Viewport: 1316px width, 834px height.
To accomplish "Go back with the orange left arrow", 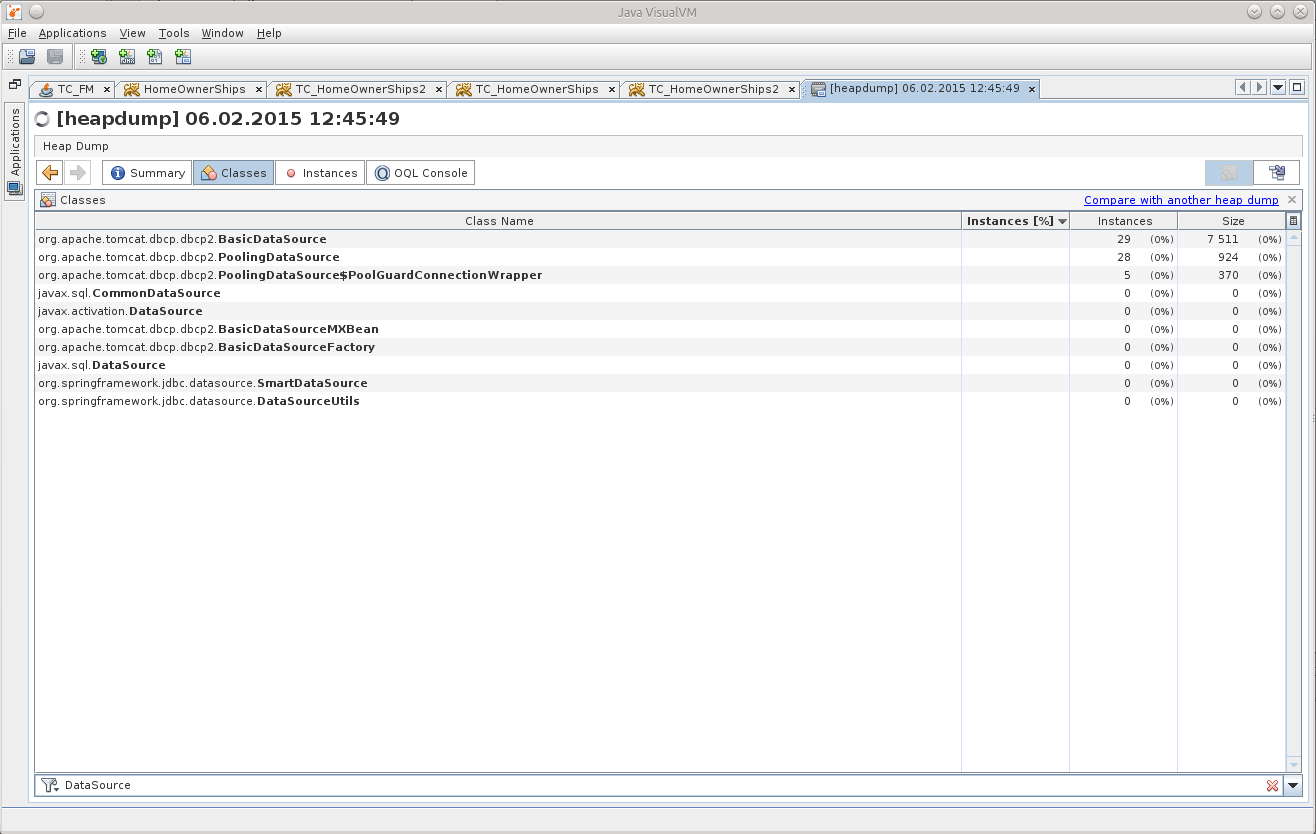I will click(x=50, y=173).
